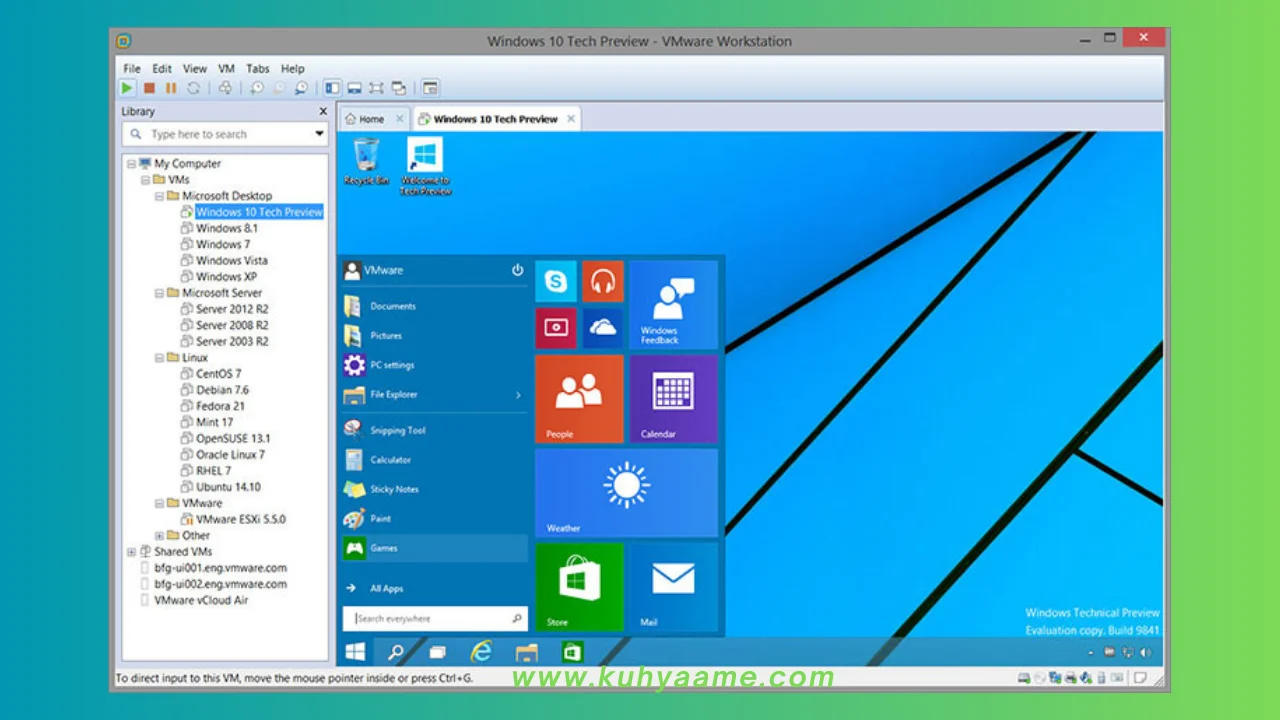
Task: Open the orange Music headphones tile
Action: (602, 281)
